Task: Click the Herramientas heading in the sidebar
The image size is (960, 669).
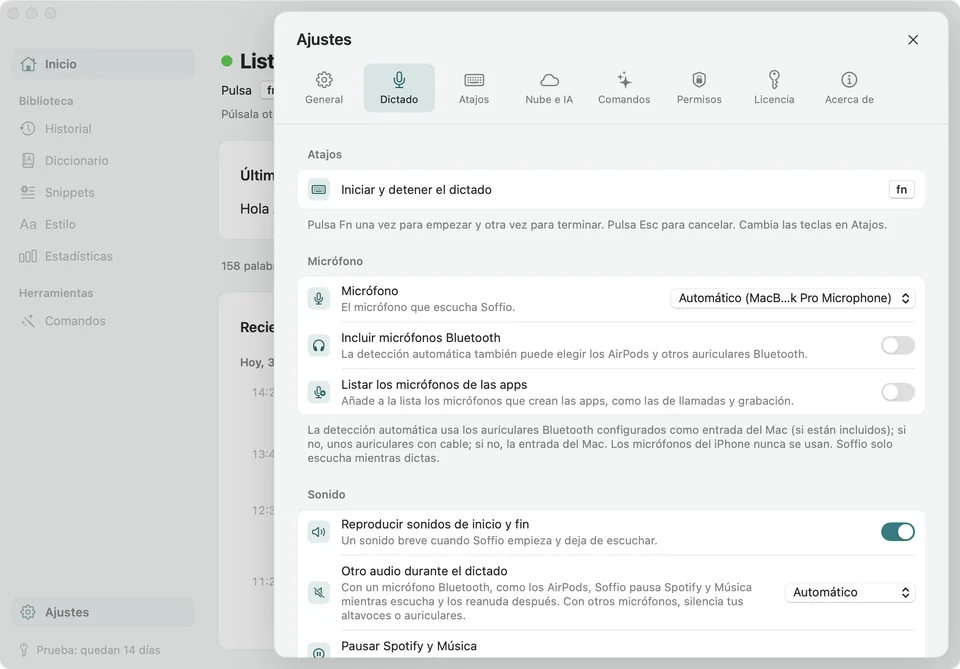Action: [56, 293]
